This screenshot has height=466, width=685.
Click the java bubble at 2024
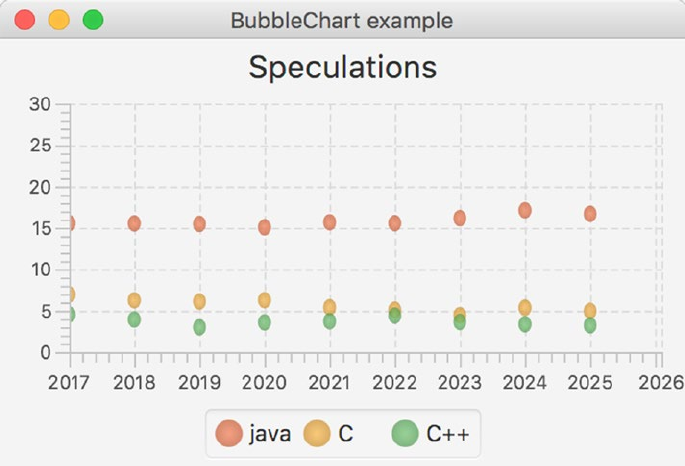[525, 210]
